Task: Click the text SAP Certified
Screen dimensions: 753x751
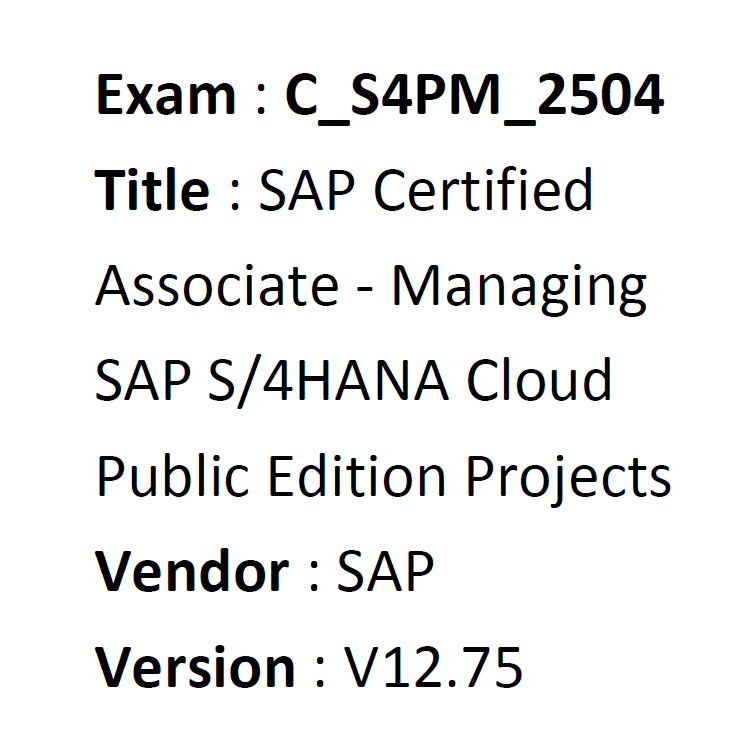Action: (426, 190)
